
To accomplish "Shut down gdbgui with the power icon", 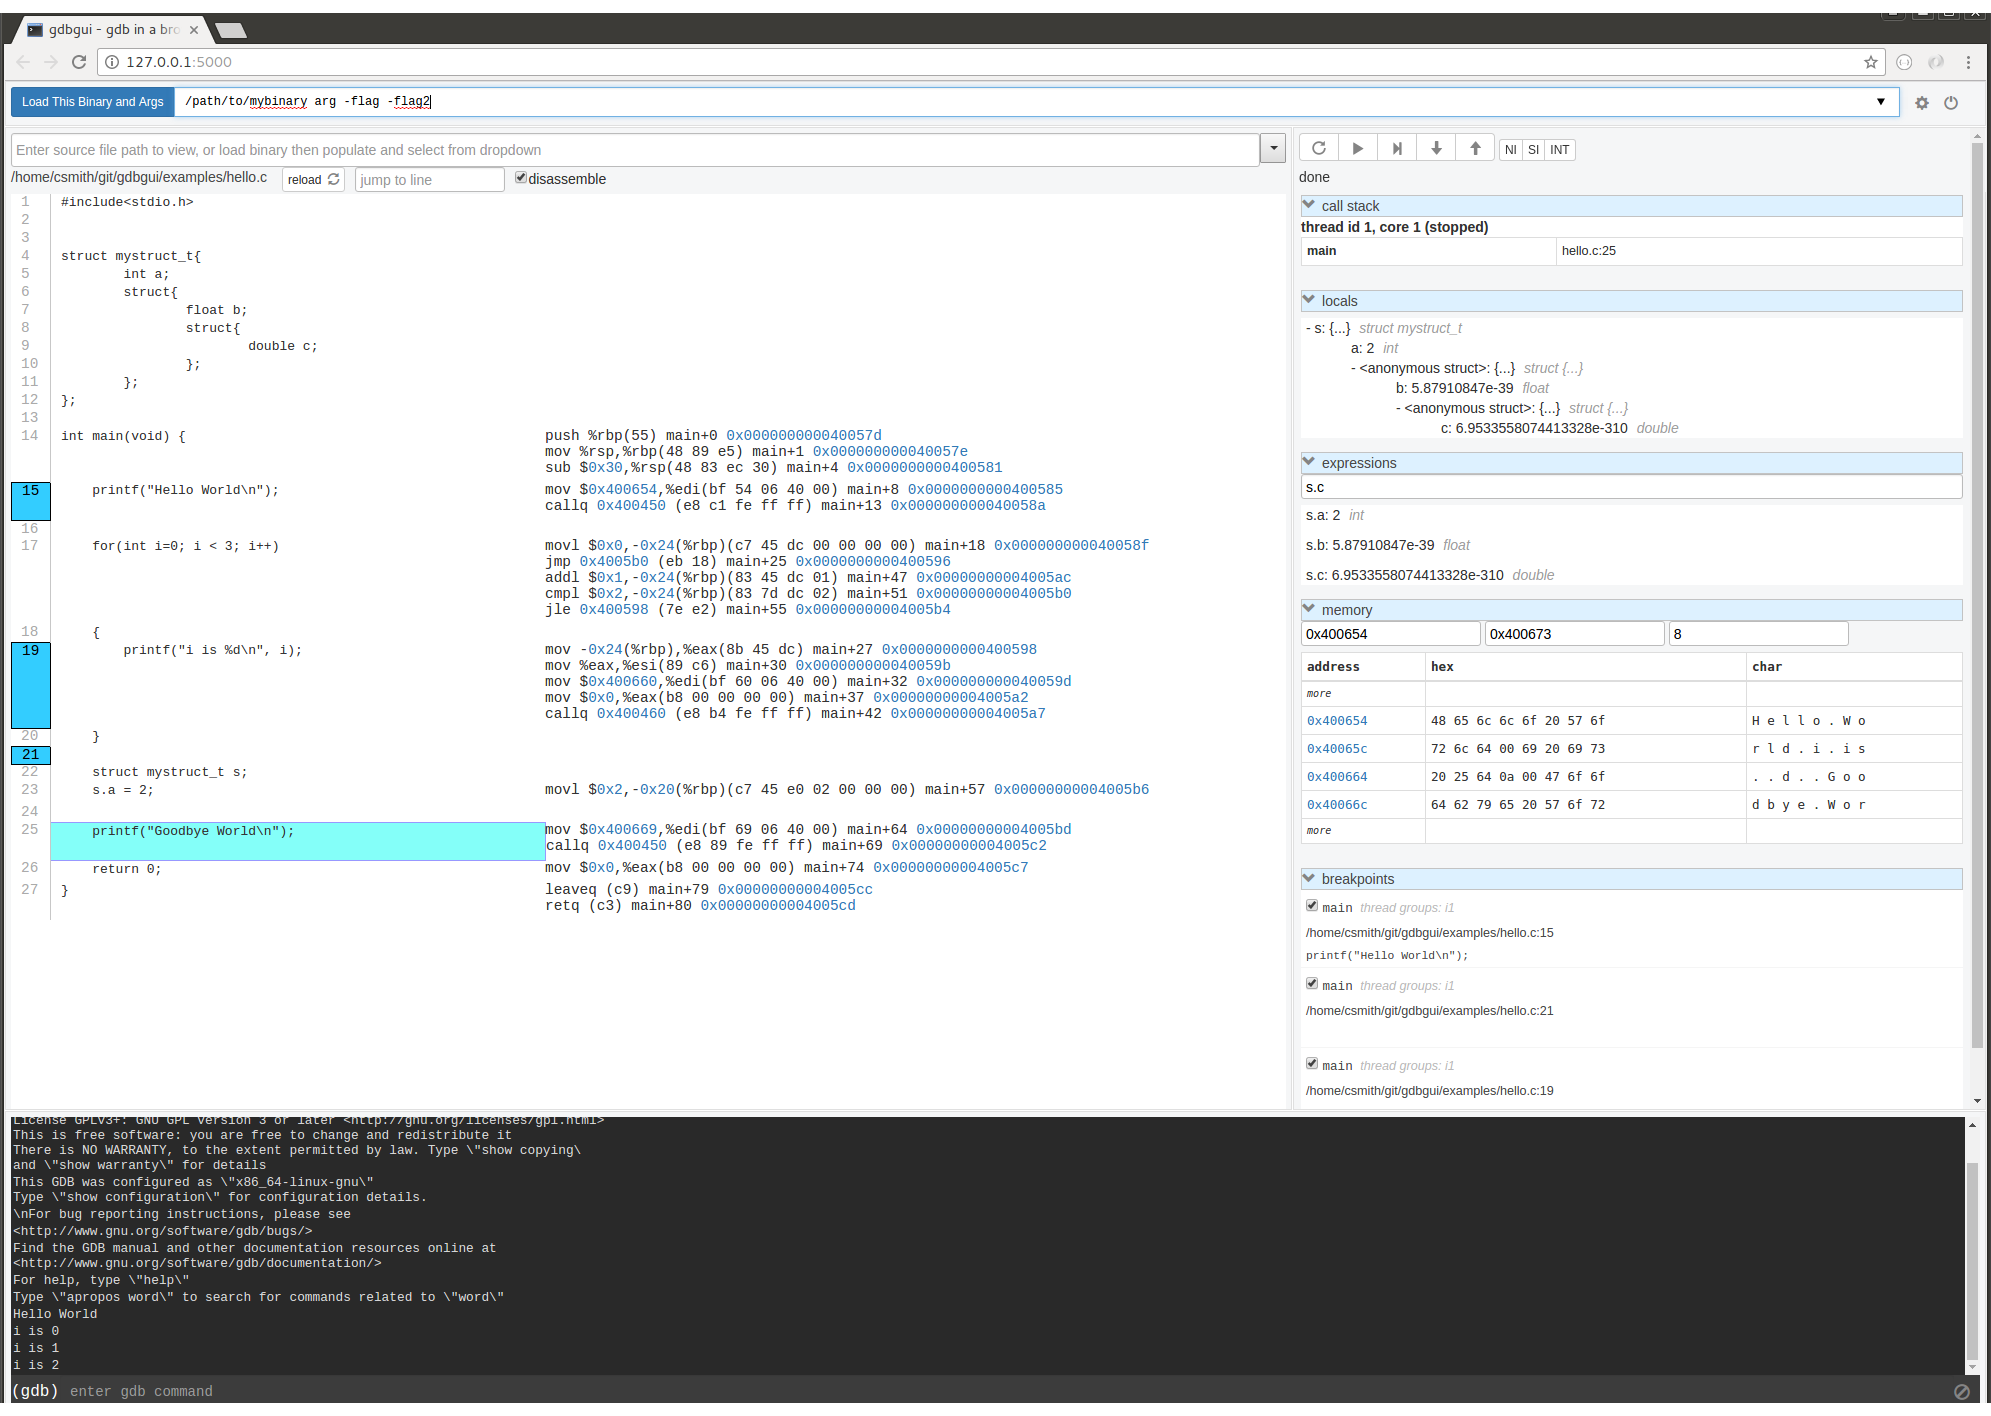I will pyautogui.click(x=1951, y=102).
